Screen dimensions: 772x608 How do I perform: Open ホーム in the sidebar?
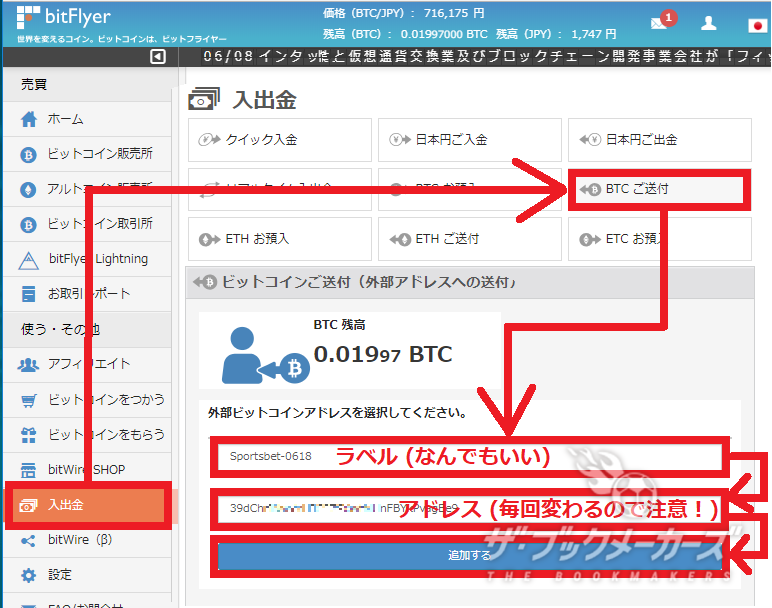pyautogui.click(x=65, y=119)
